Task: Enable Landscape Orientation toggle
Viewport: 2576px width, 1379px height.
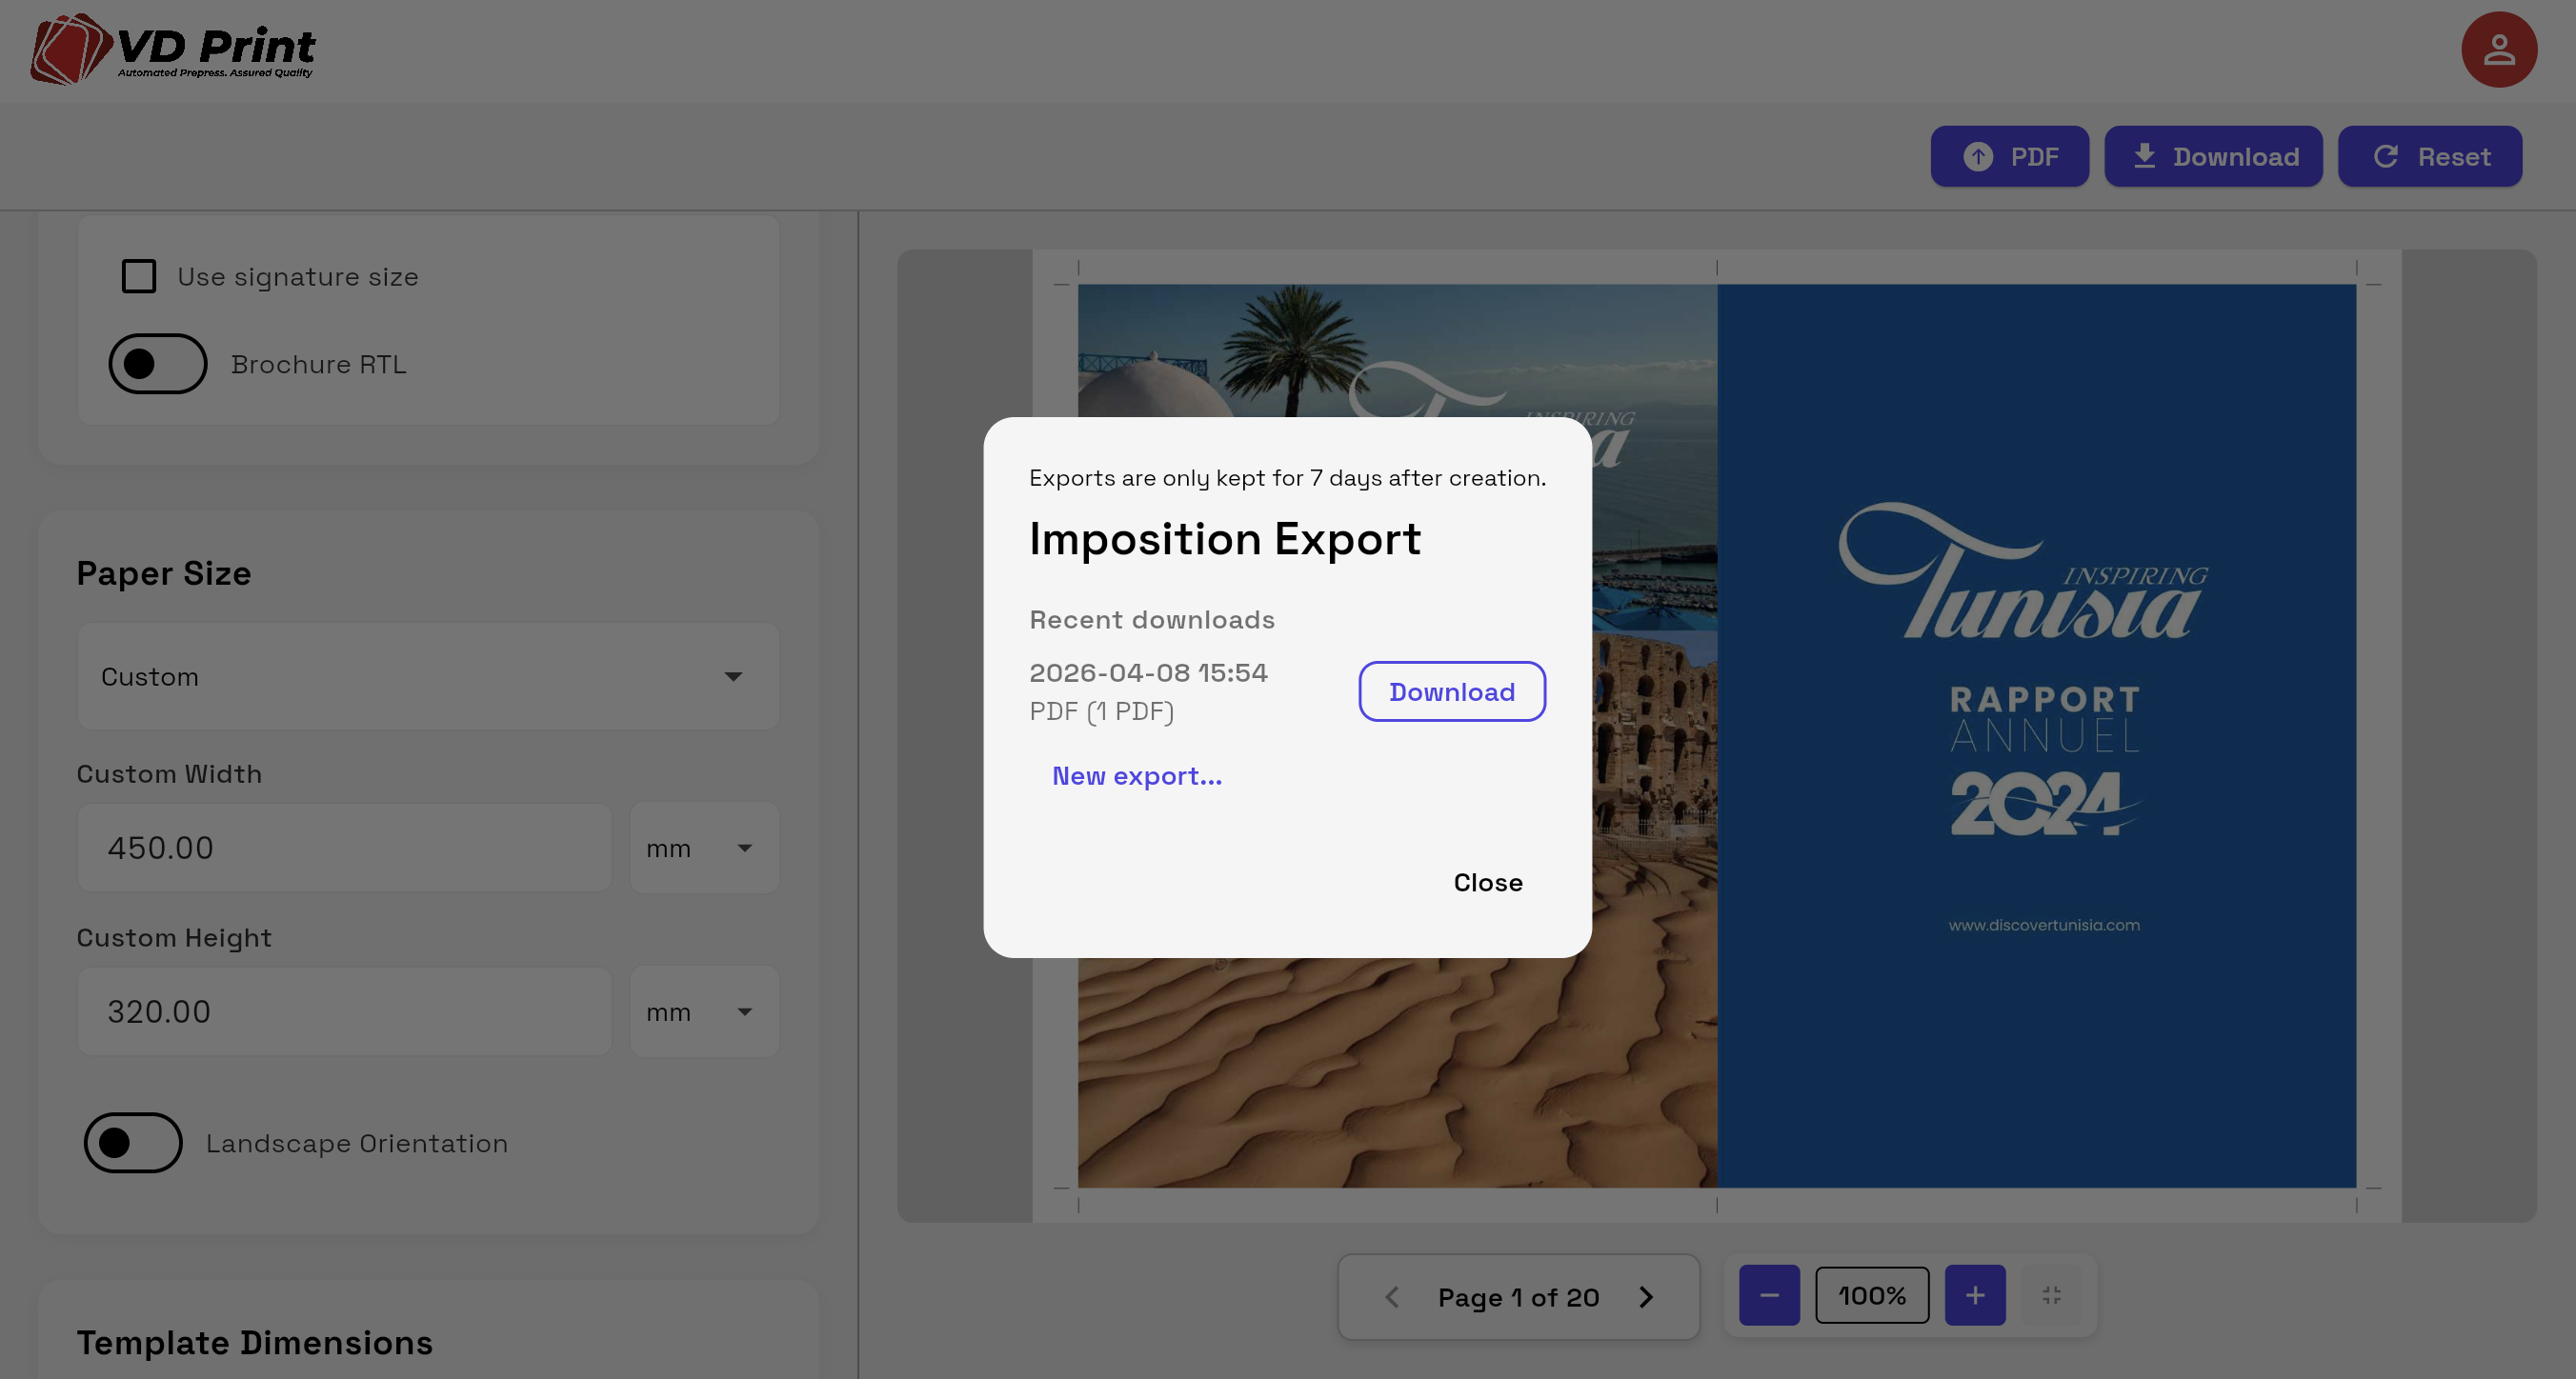Action: 133,1142
